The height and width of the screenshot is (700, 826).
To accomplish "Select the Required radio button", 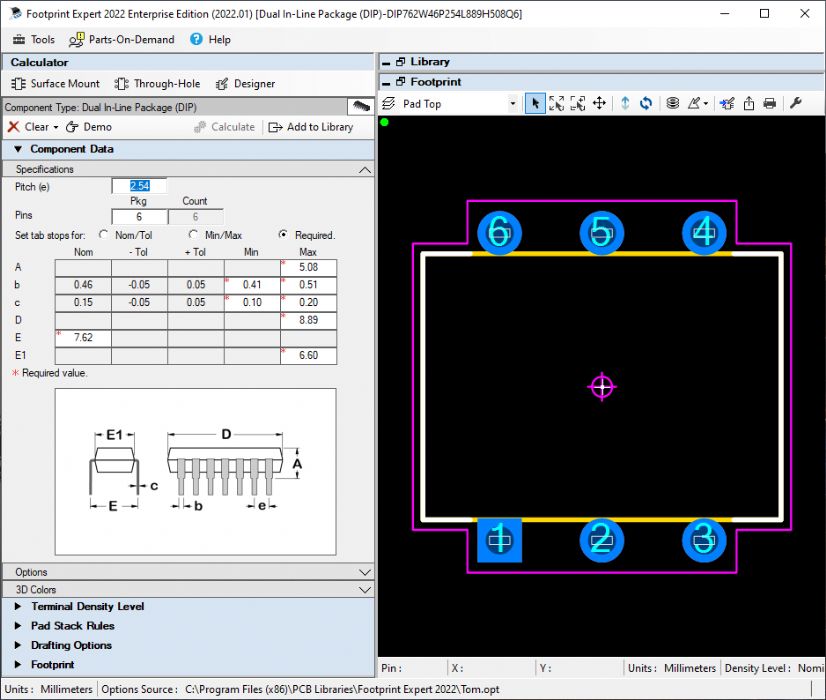I will [283, 234].
